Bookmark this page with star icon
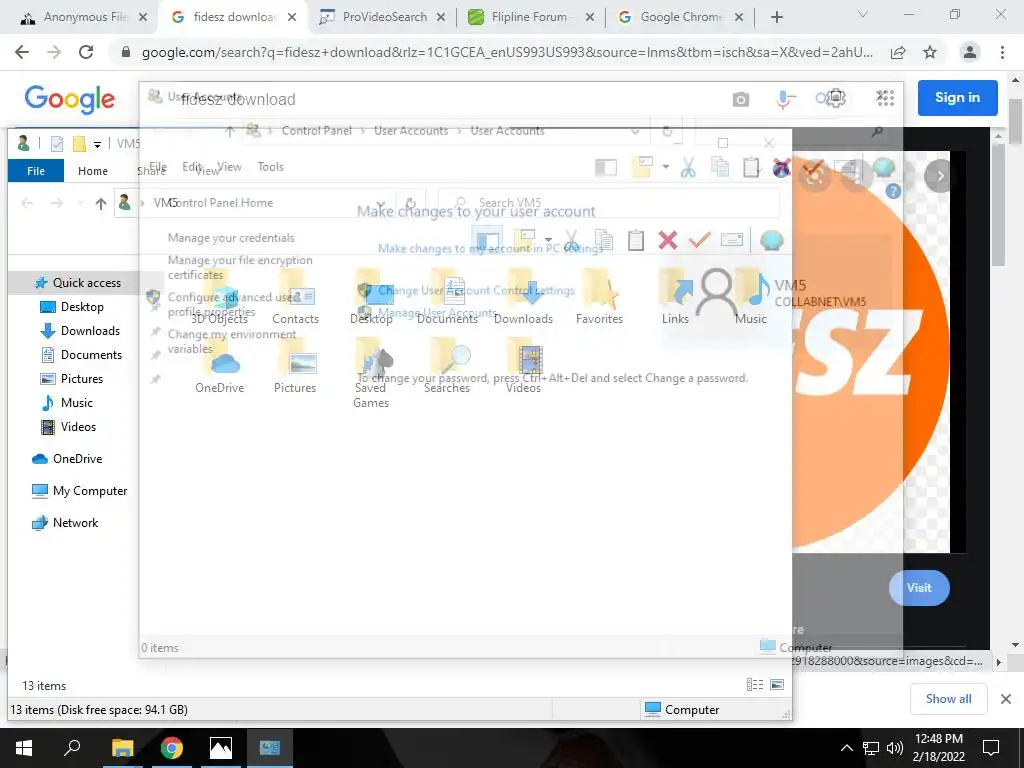The image size is (1024, 768). 930,52
